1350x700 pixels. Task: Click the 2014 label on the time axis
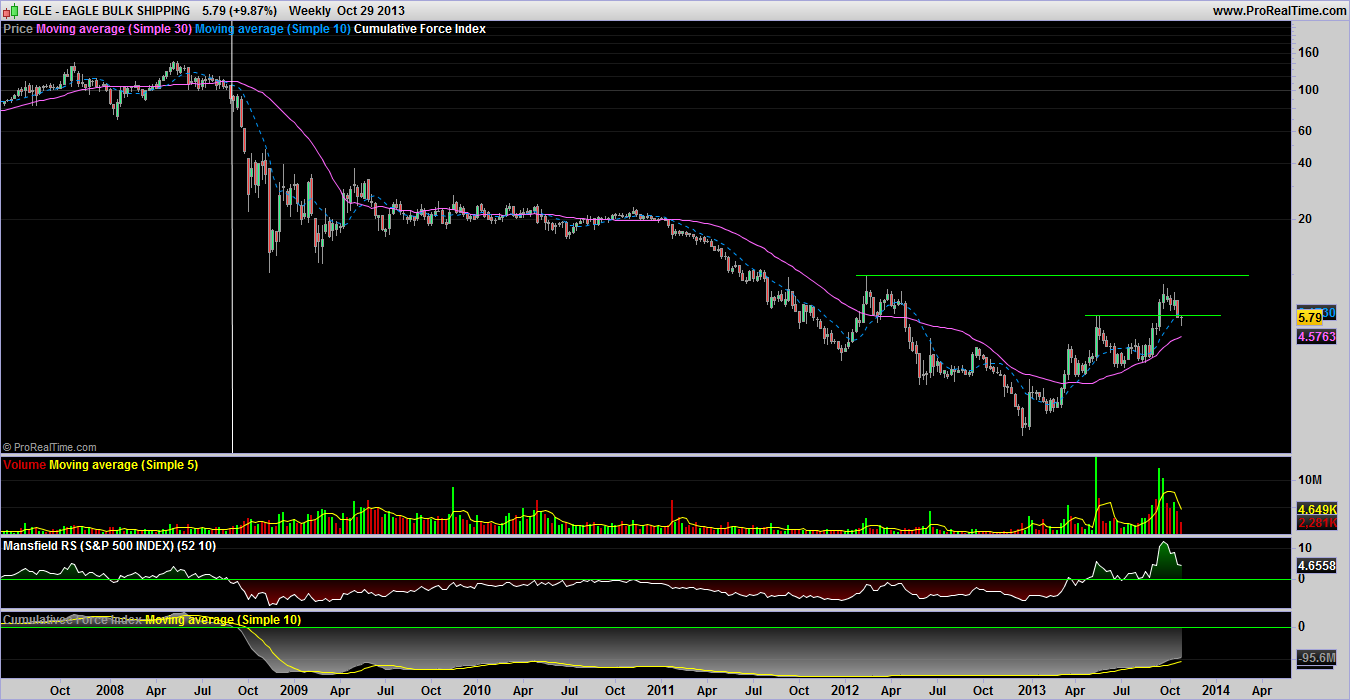1214,690
